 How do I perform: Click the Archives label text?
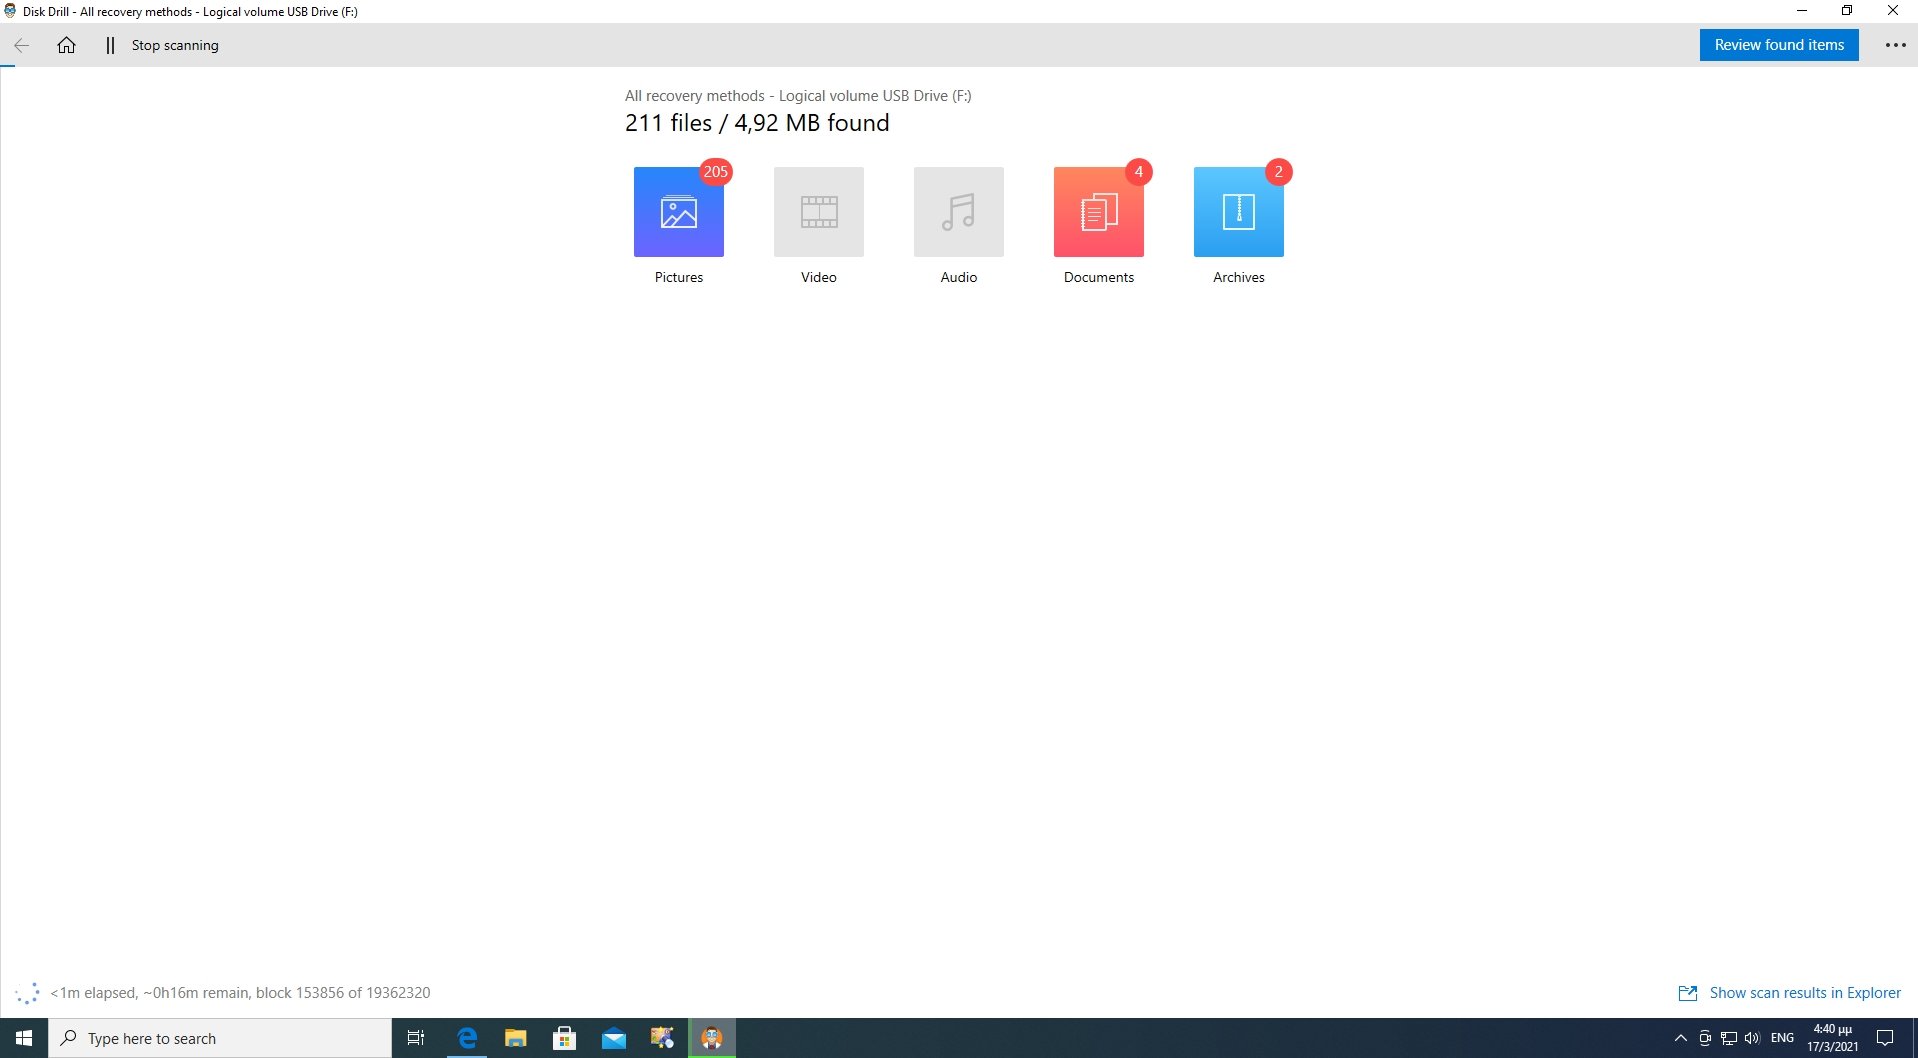(x=1238, y=277)
